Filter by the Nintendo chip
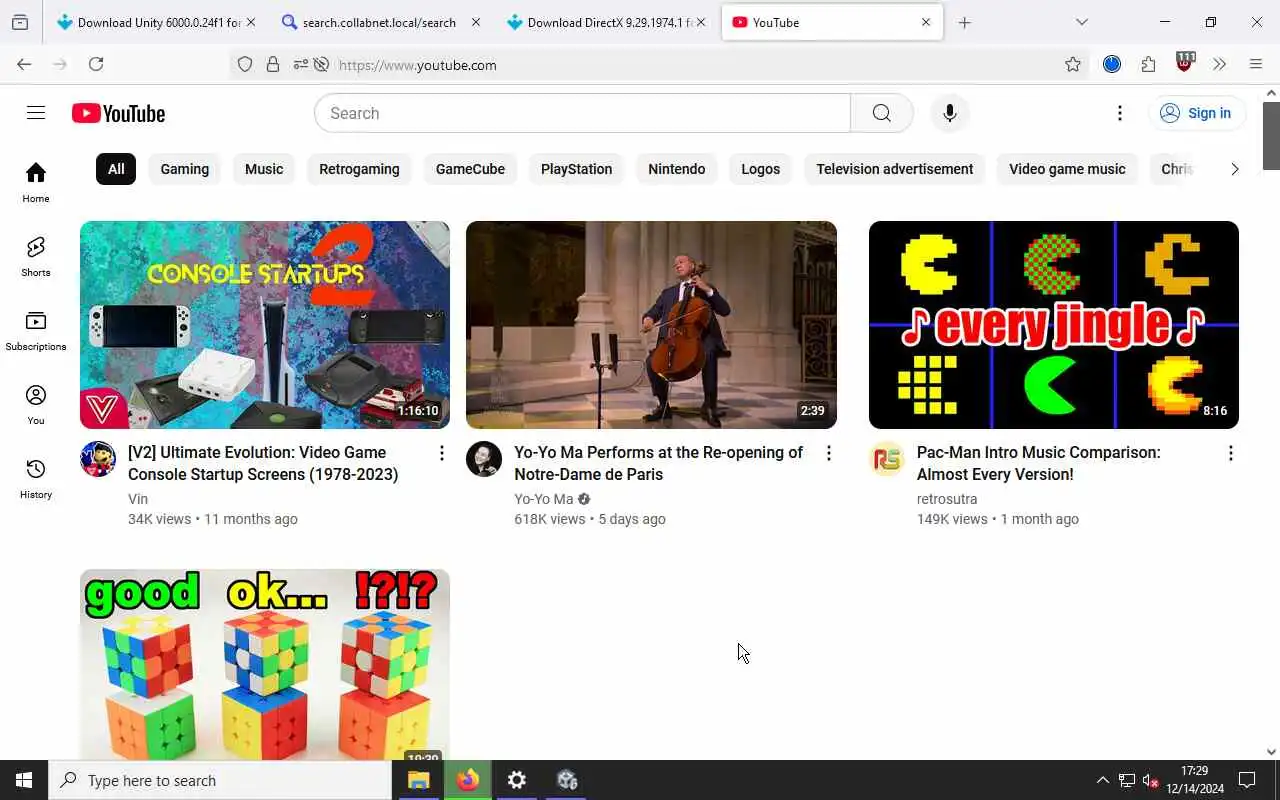 677,169
